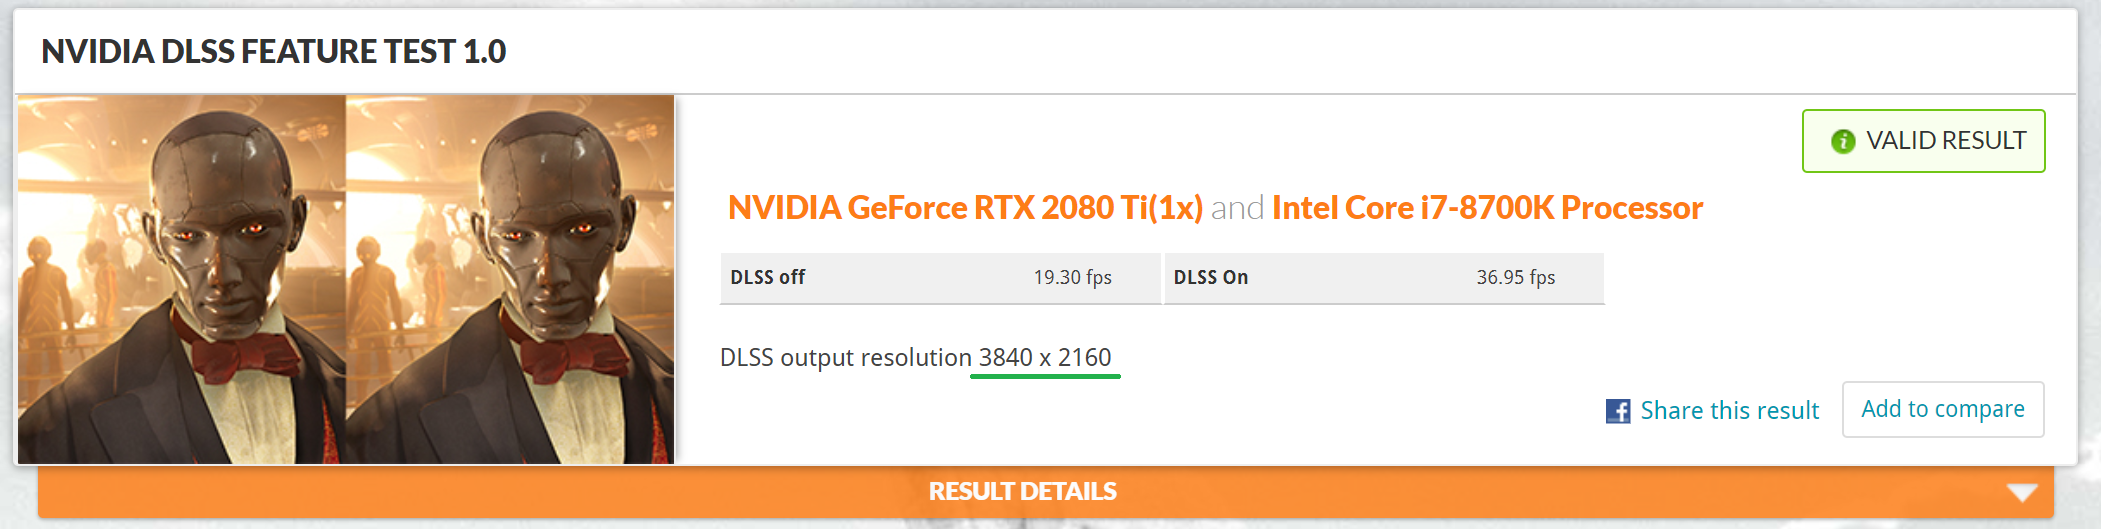This screenshot has height=529, width=2101.
Task: Click the left robot comparison thumbnail
Action: [182, 279]
